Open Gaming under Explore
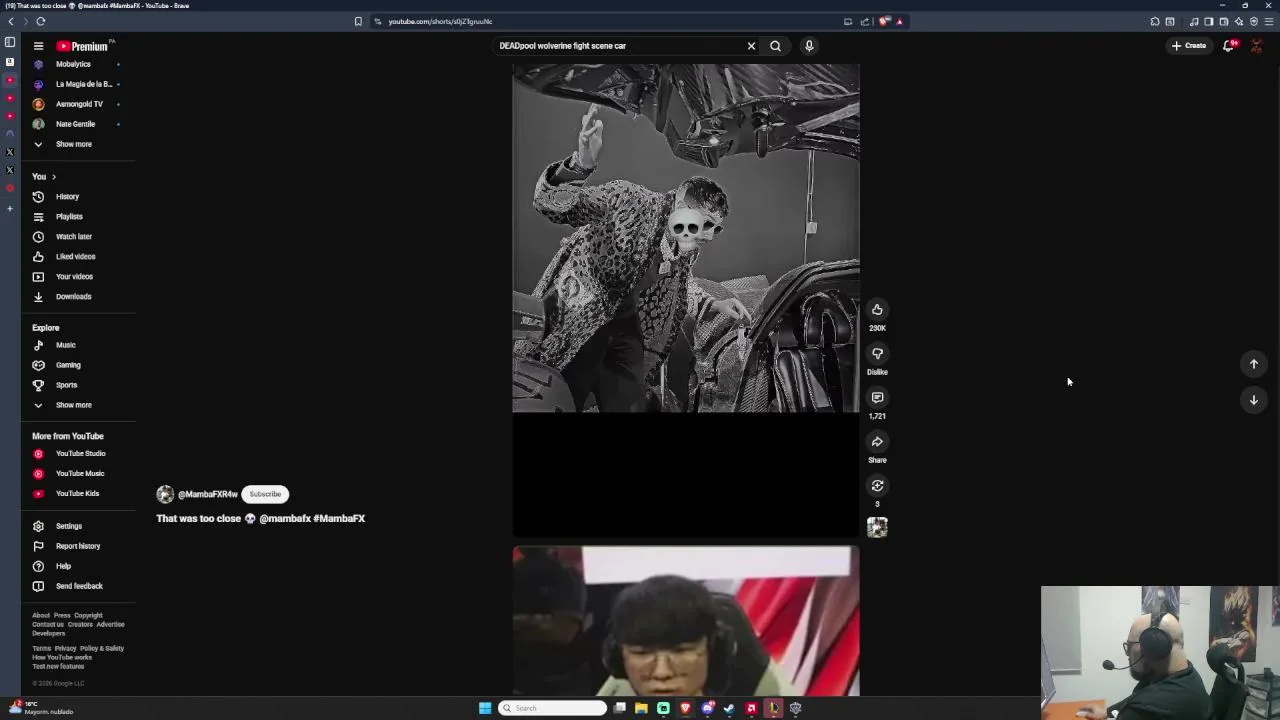This screenshot has height=720, width=1280. coord(68,365)
